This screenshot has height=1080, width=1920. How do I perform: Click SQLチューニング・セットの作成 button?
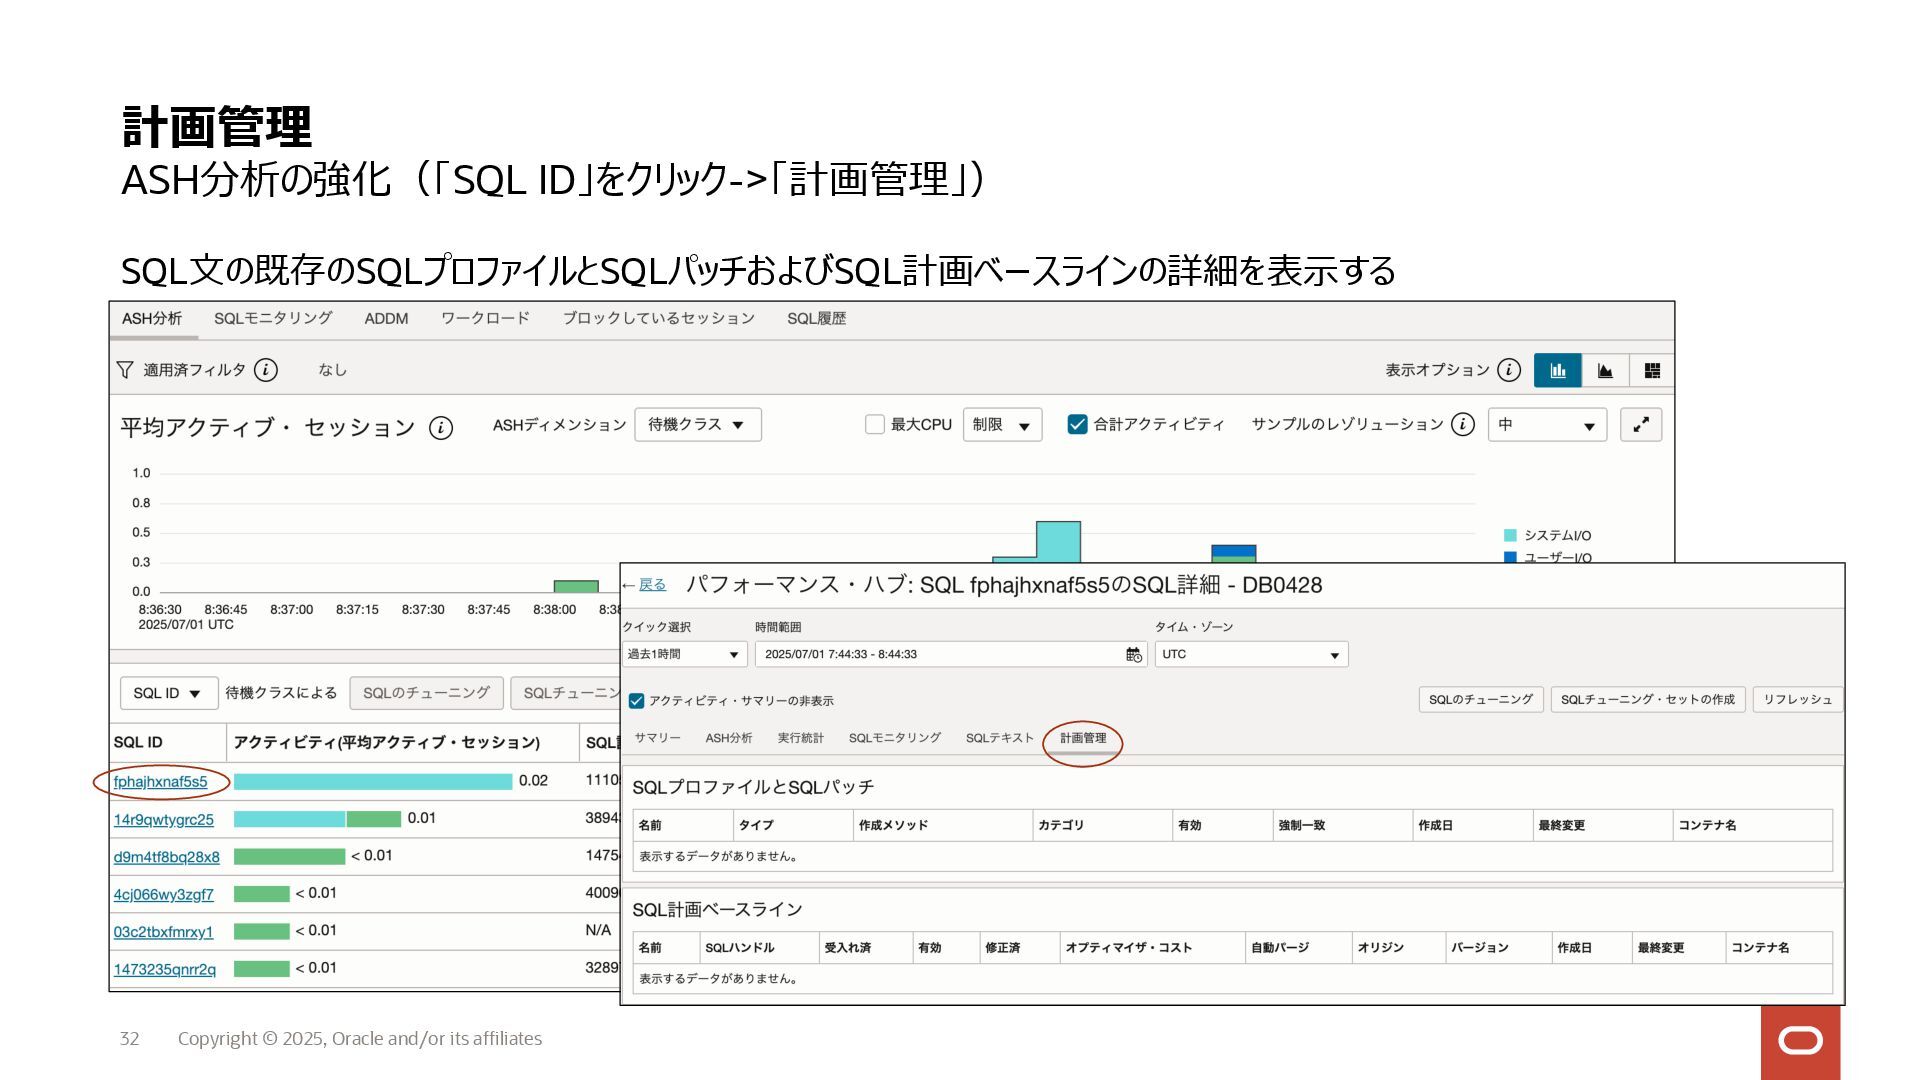[1648, 700]
